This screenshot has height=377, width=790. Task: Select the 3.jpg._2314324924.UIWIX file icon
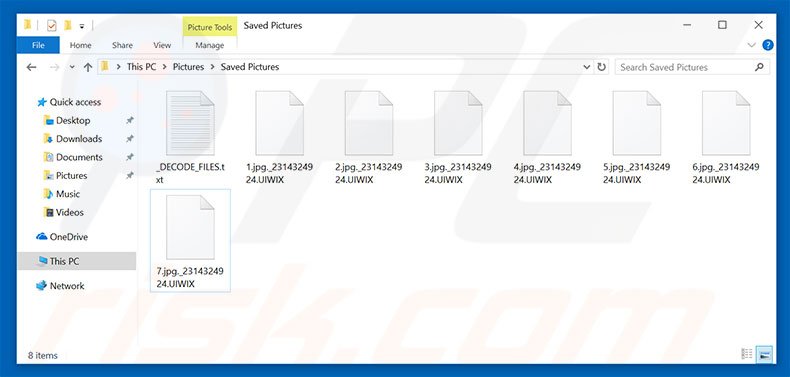pyautogui.click(x=458, y=123)
